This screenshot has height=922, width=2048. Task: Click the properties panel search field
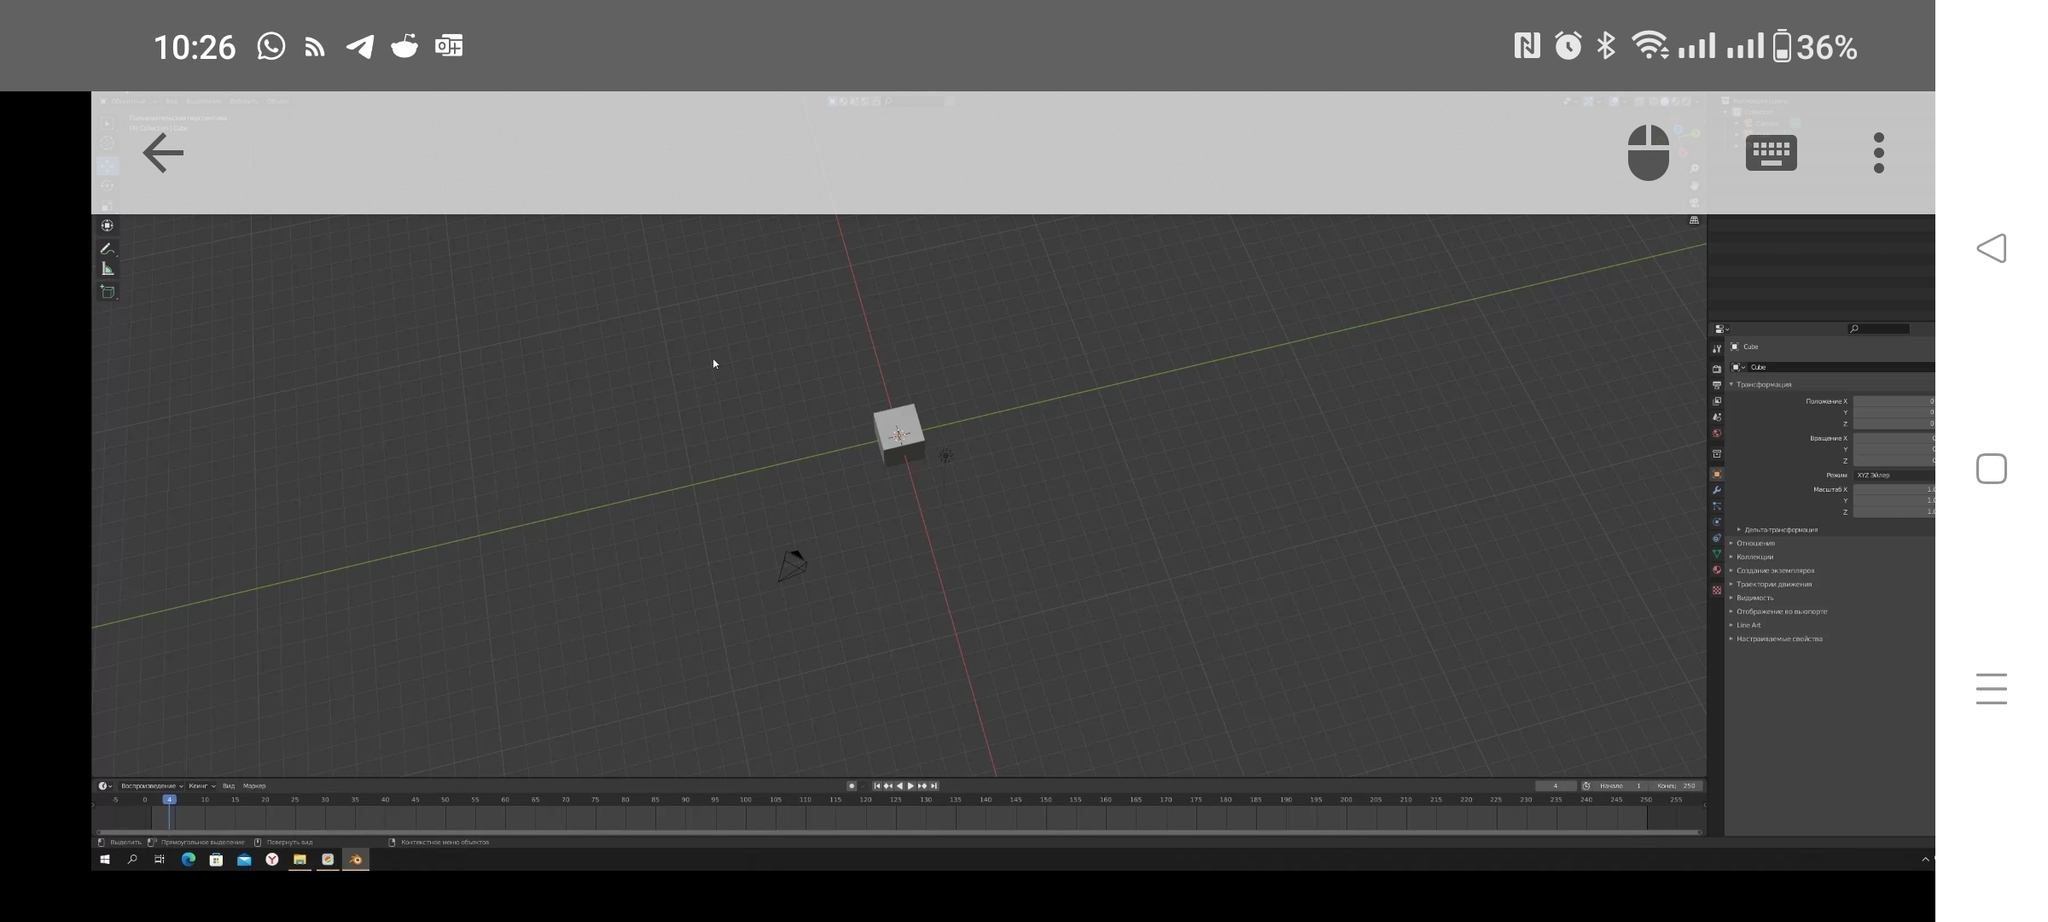(x=1878, y=329)
